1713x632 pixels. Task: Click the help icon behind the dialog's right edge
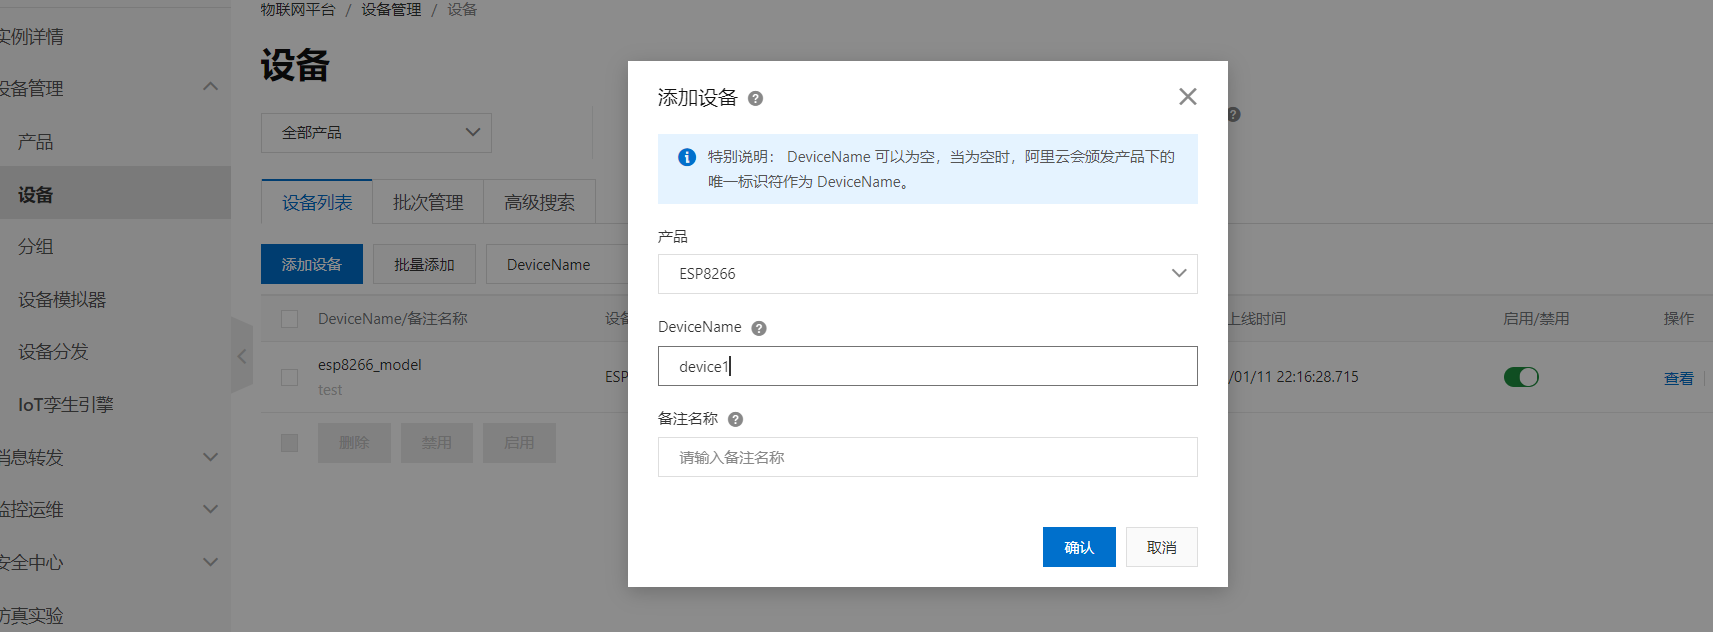(x=1234, y=114)
